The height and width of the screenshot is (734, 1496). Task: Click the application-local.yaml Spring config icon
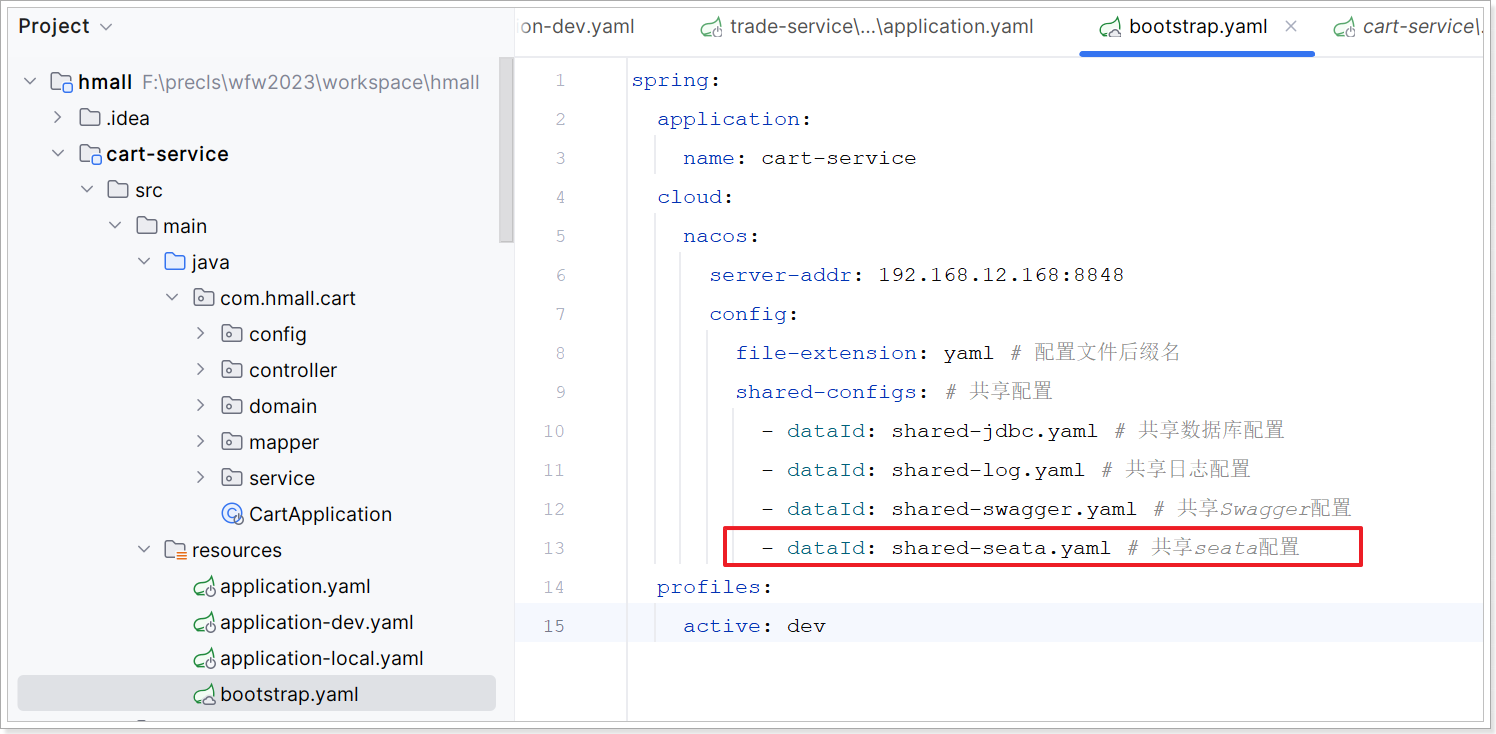tap(204, 659)
